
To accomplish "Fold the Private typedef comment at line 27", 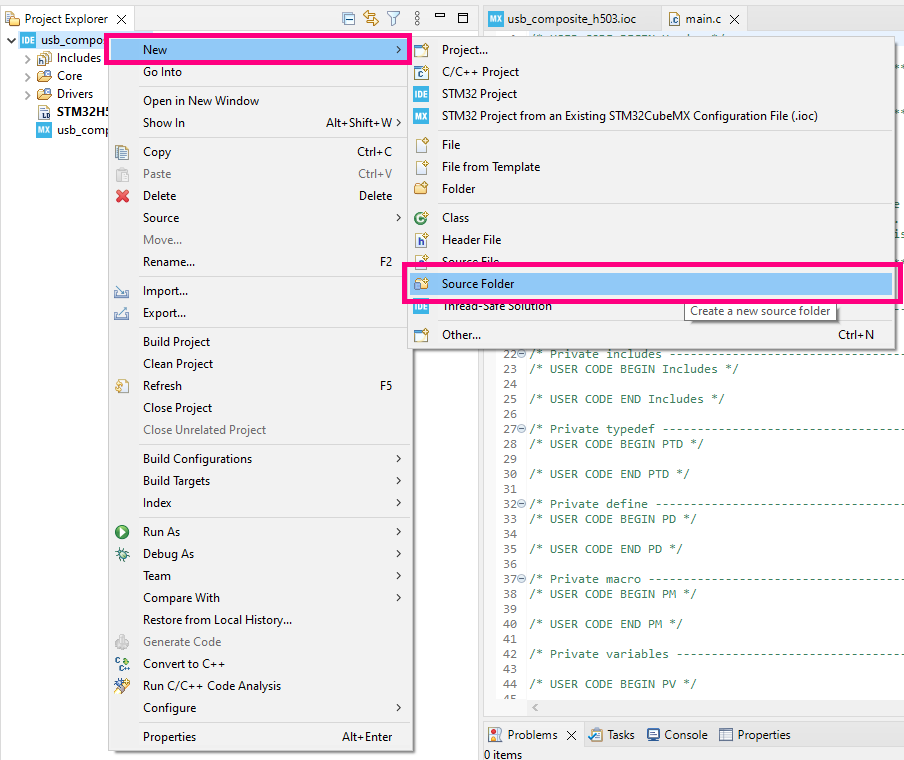I will 522,429.
